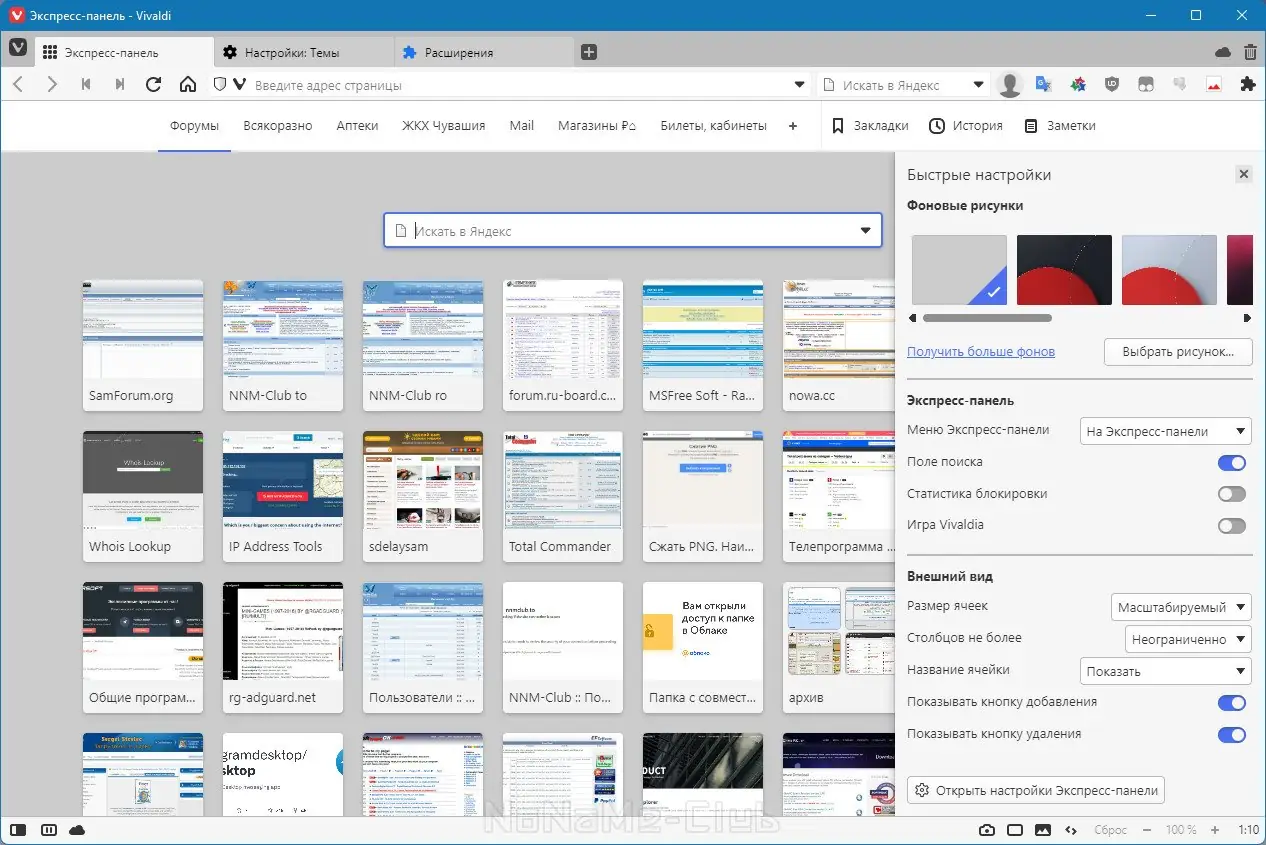This screenshot has height=845, width=1266.
Task: Switch to Расширения tab
Action: click(x=484, y=52)
